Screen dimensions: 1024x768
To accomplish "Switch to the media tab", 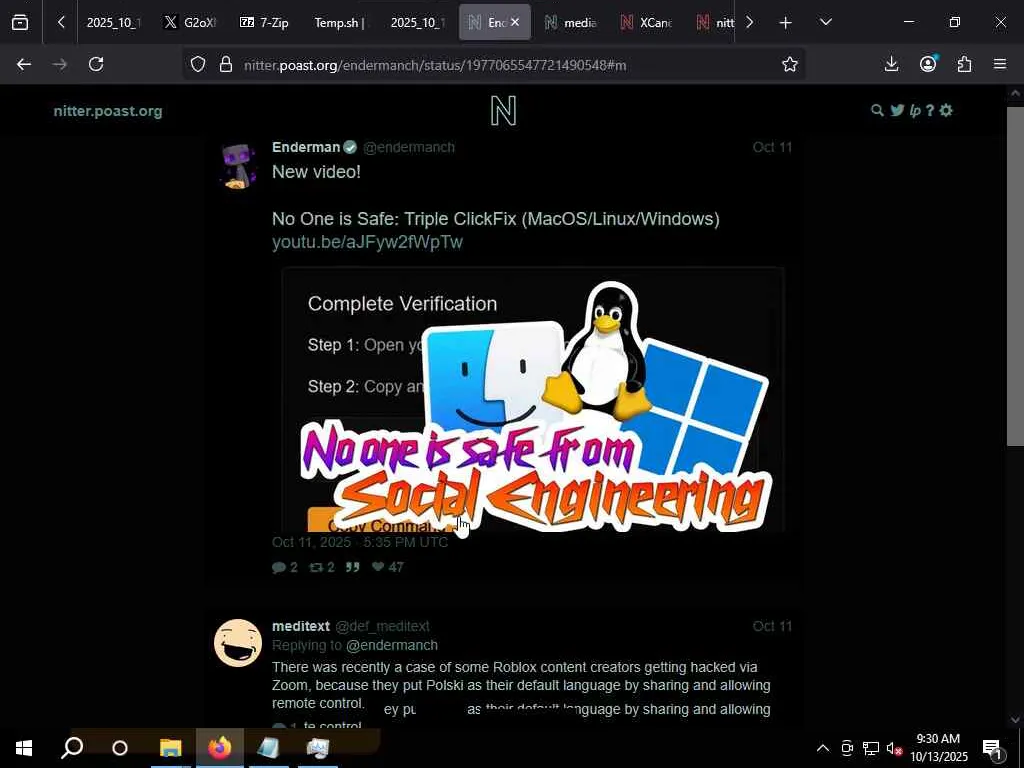I will tap(570, 22).
